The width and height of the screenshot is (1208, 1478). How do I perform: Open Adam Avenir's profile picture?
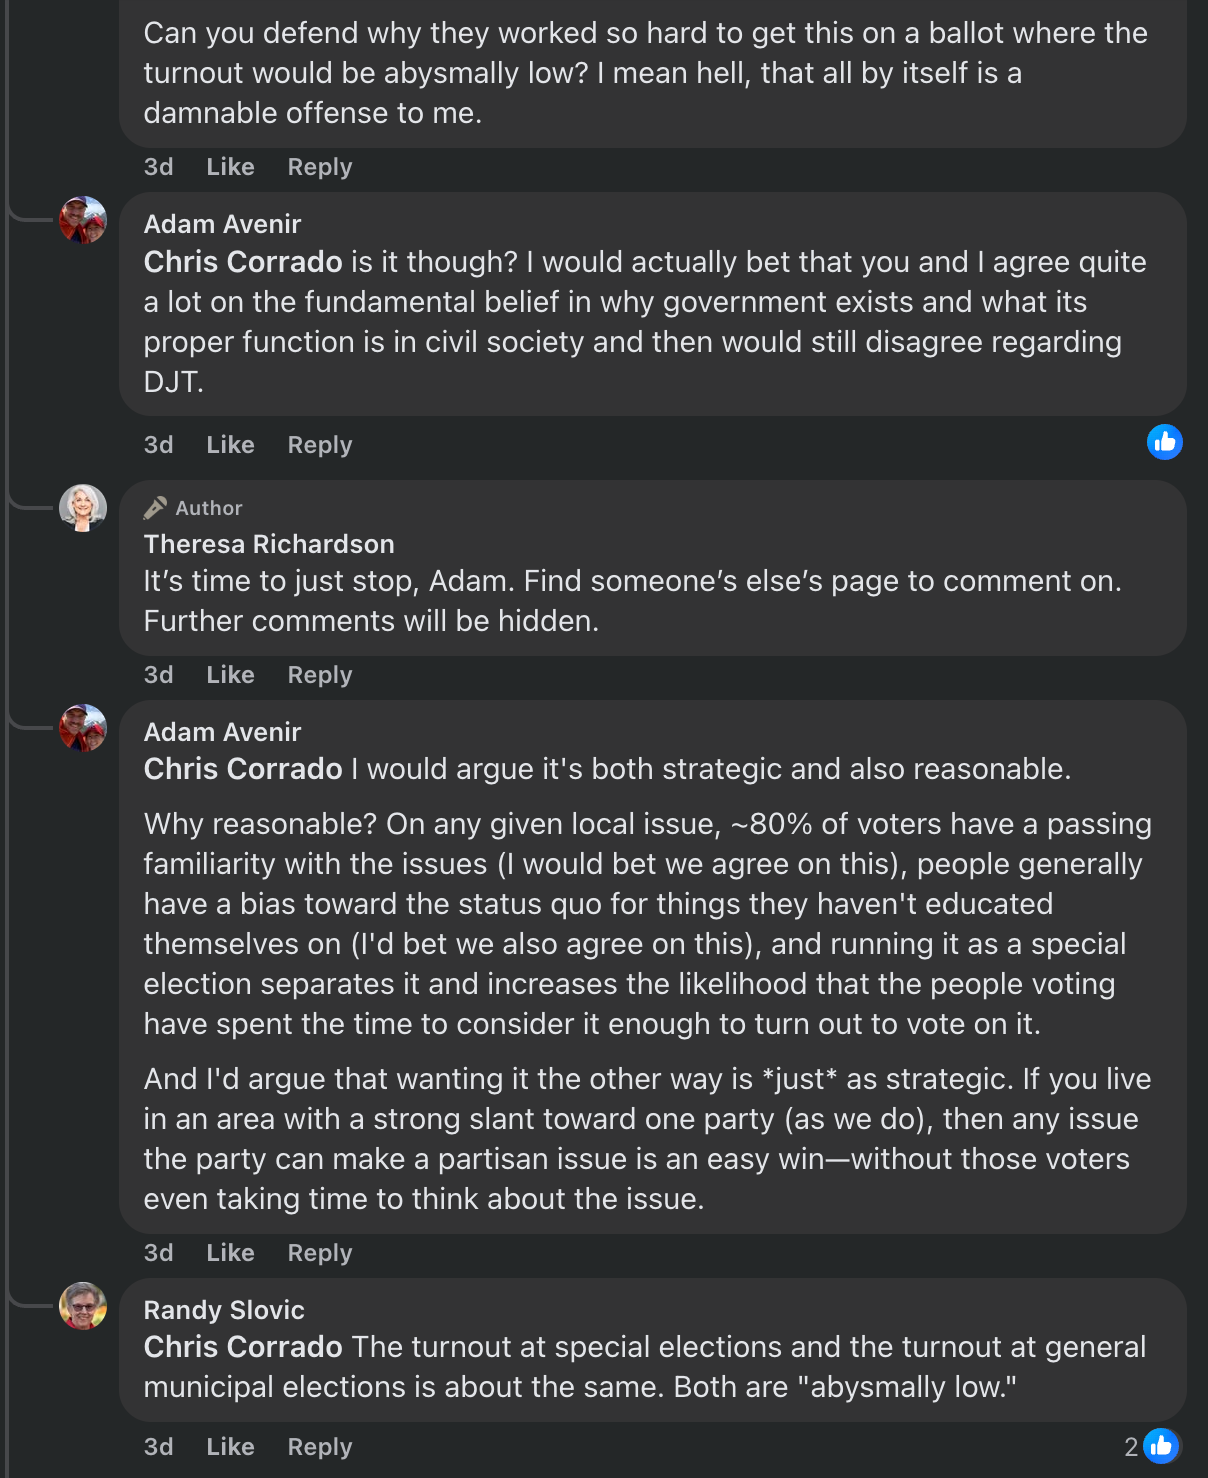[84, 222]
